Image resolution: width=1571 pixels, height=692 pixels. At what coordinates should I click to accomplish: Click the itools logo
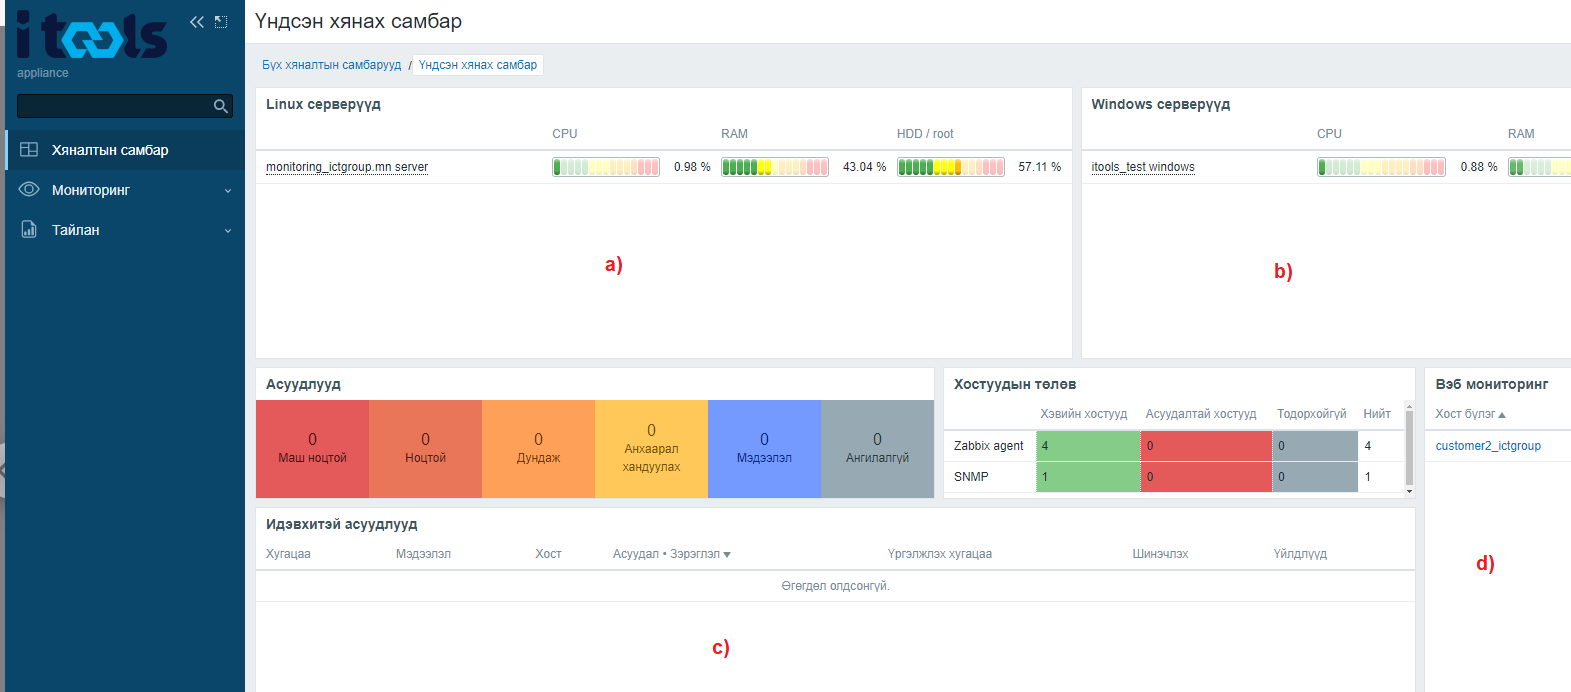point(91,35)
